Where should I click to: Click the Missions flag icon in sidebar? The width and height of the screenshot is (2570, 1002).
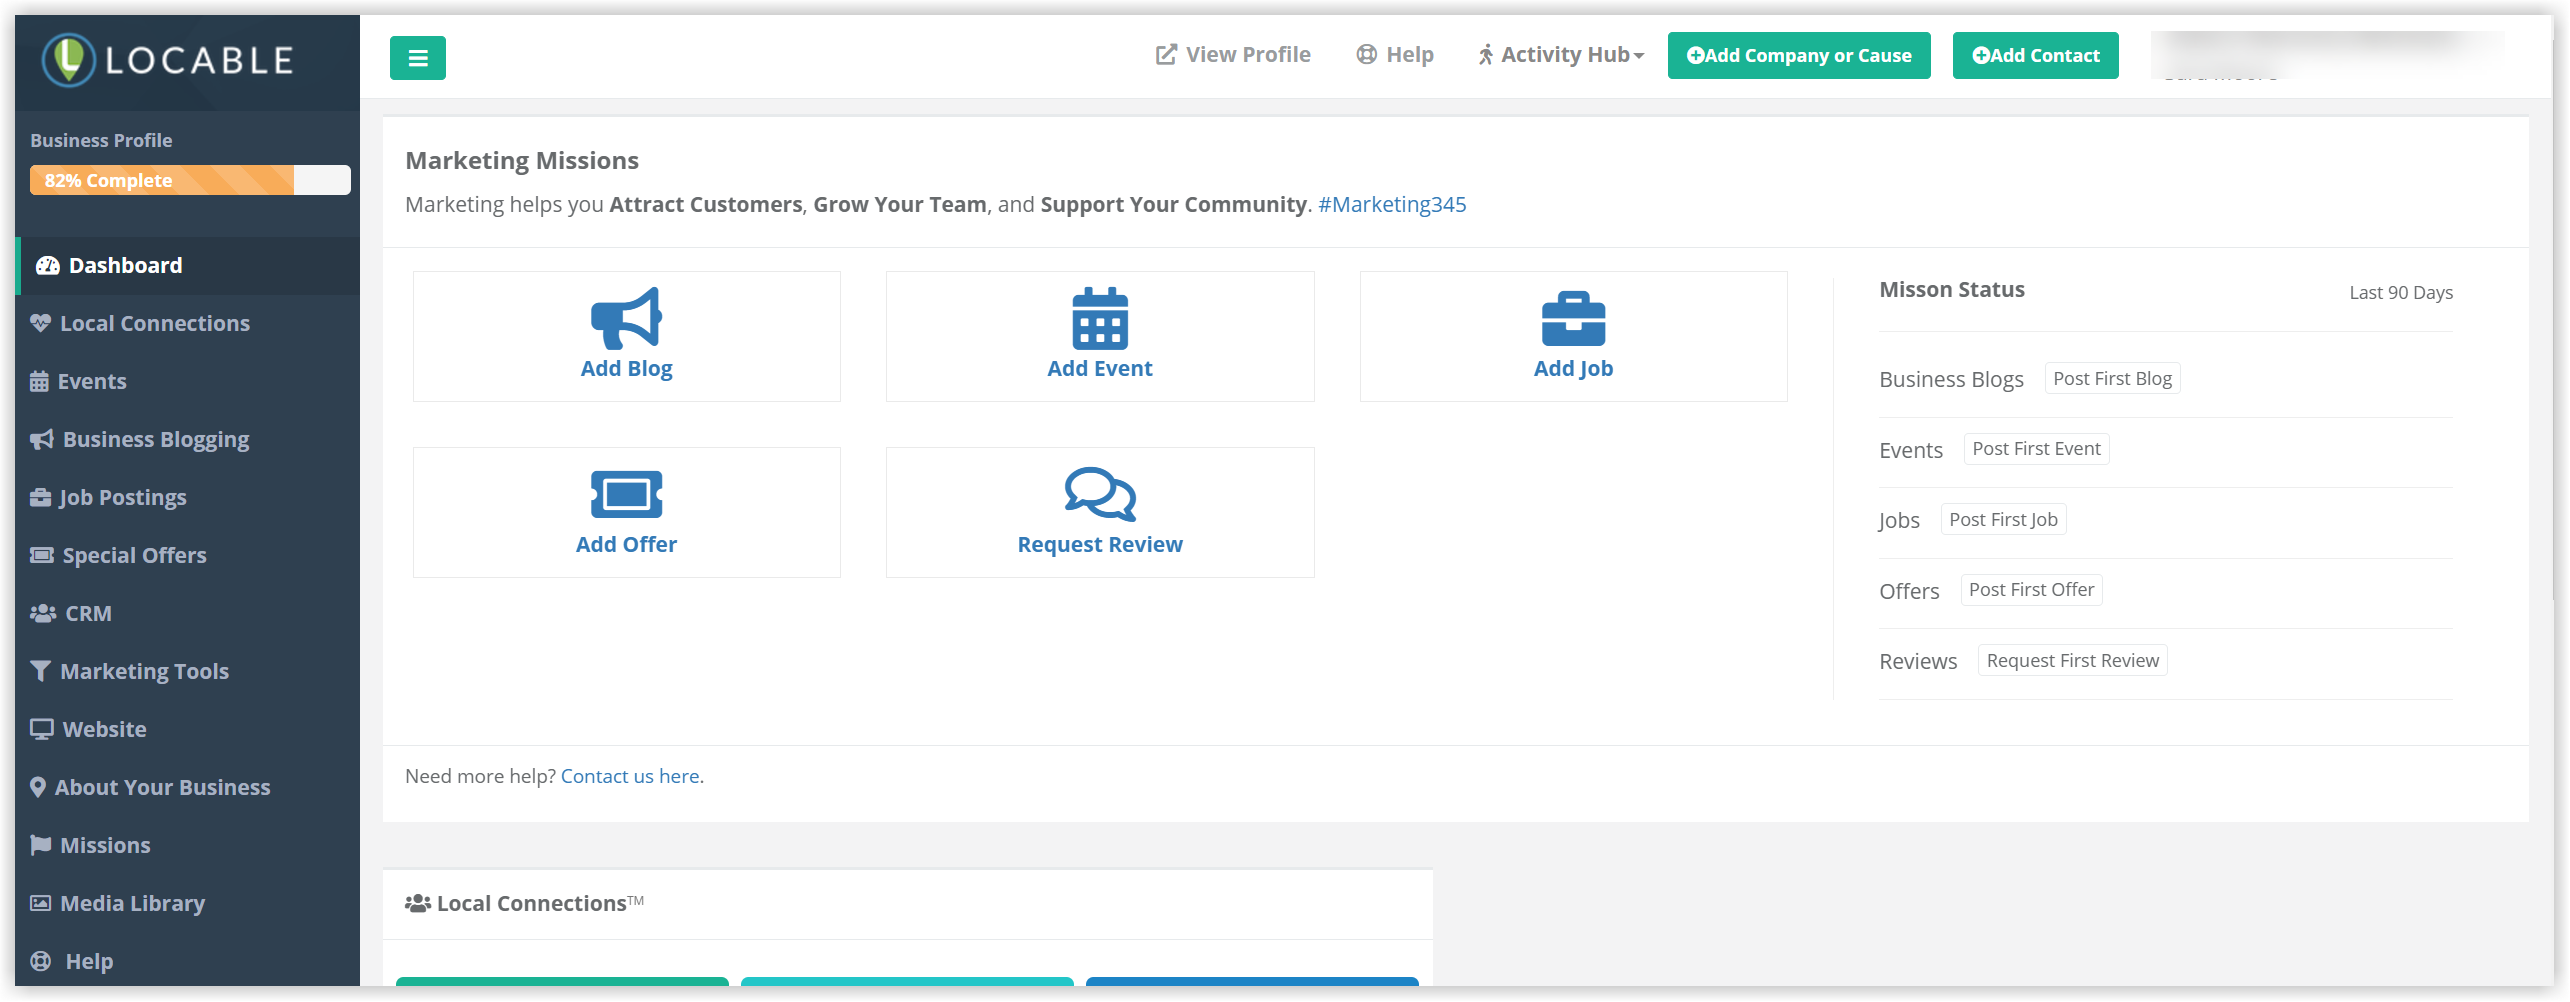(x=40, y=845)
